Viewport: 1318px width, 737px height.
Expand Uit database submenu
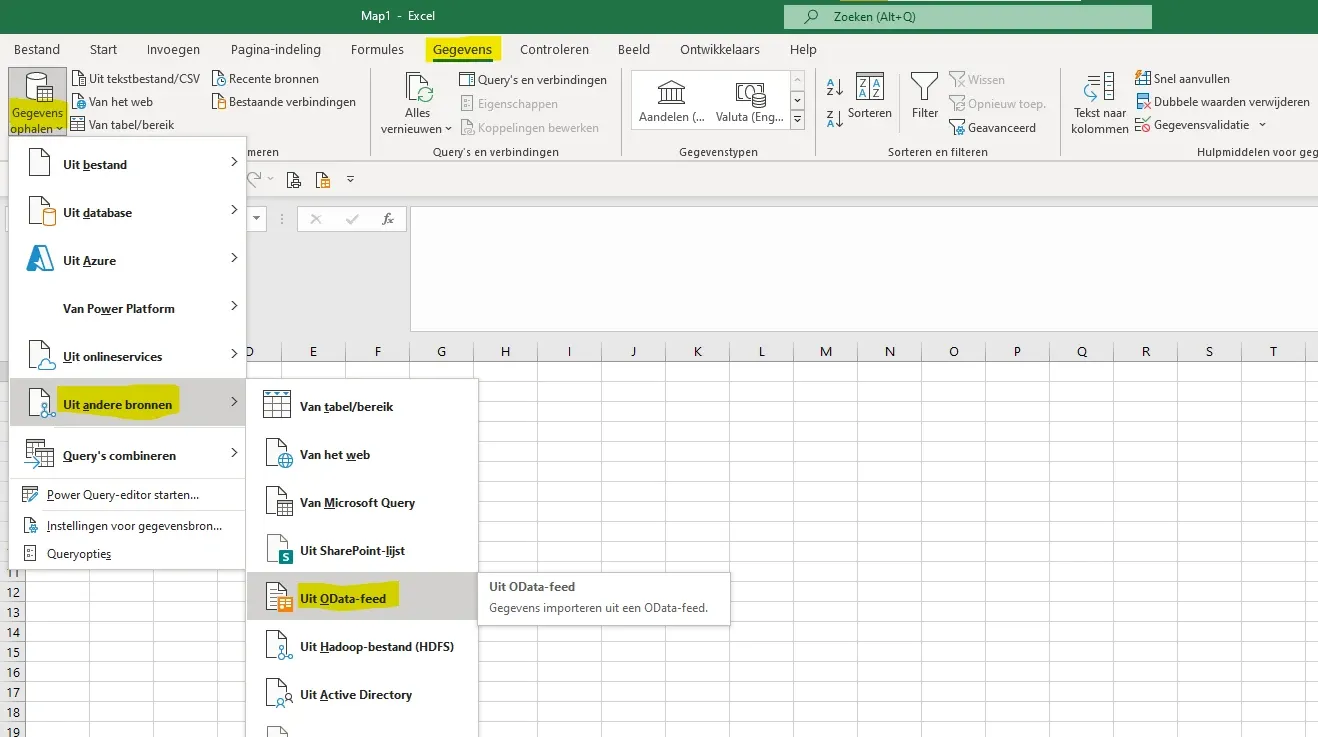tap(127, 212)
